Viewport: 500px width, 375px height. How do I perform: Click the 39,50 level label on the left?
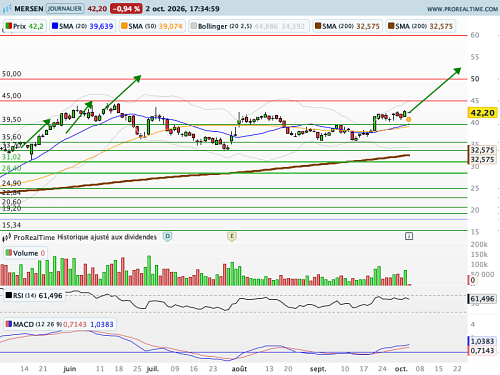12,119
